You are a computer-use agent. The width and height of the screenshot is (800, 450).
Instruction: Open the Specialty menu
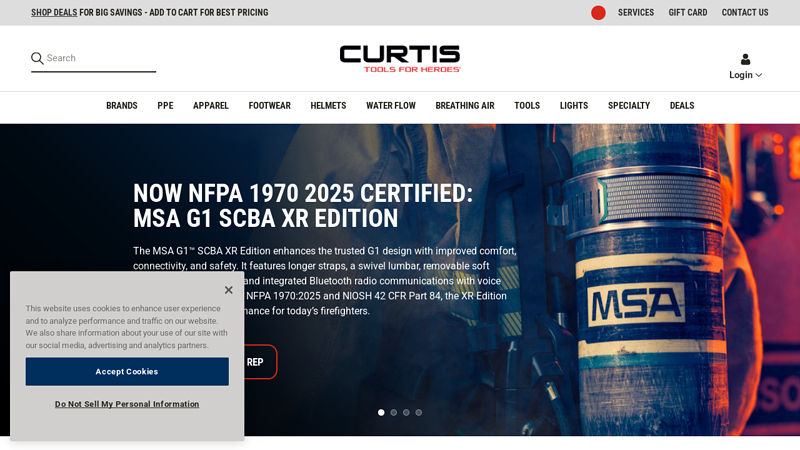tap(629, 106)
